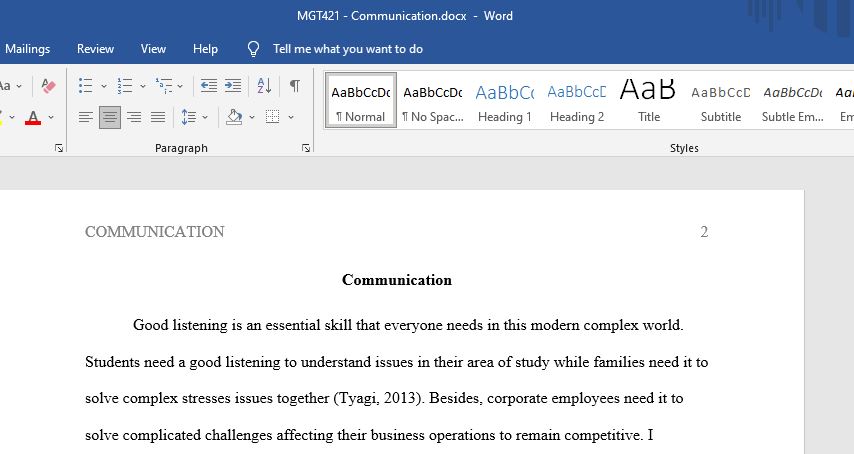The width and height of the screenshot is (854, 454).
Task: Open Change Case dropdown arrow
Action: click(x=19, y=86)
